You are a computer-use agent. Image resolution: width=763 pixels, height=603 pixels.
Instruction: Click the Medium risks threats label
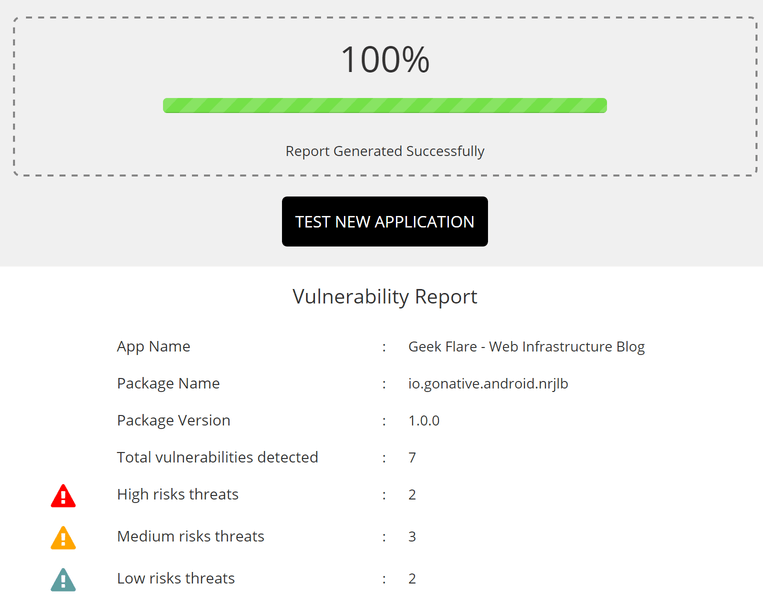tap(190, 537)
